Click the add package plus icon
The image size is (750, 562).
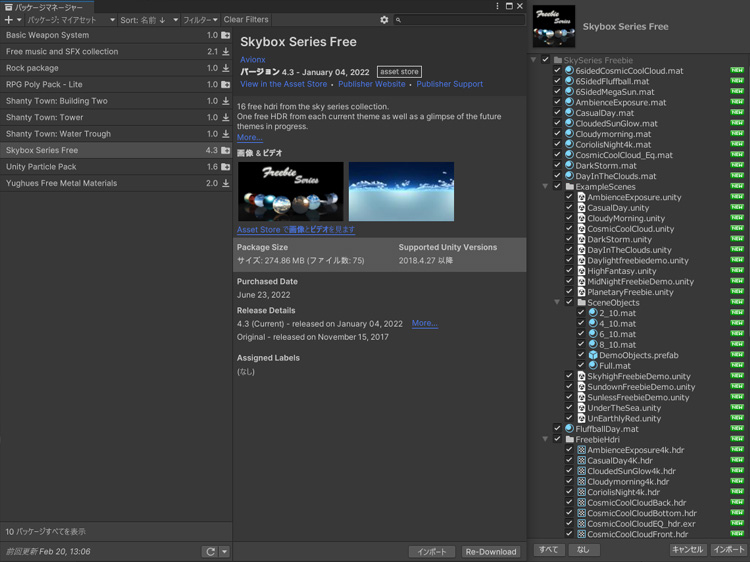coord(10,20)
